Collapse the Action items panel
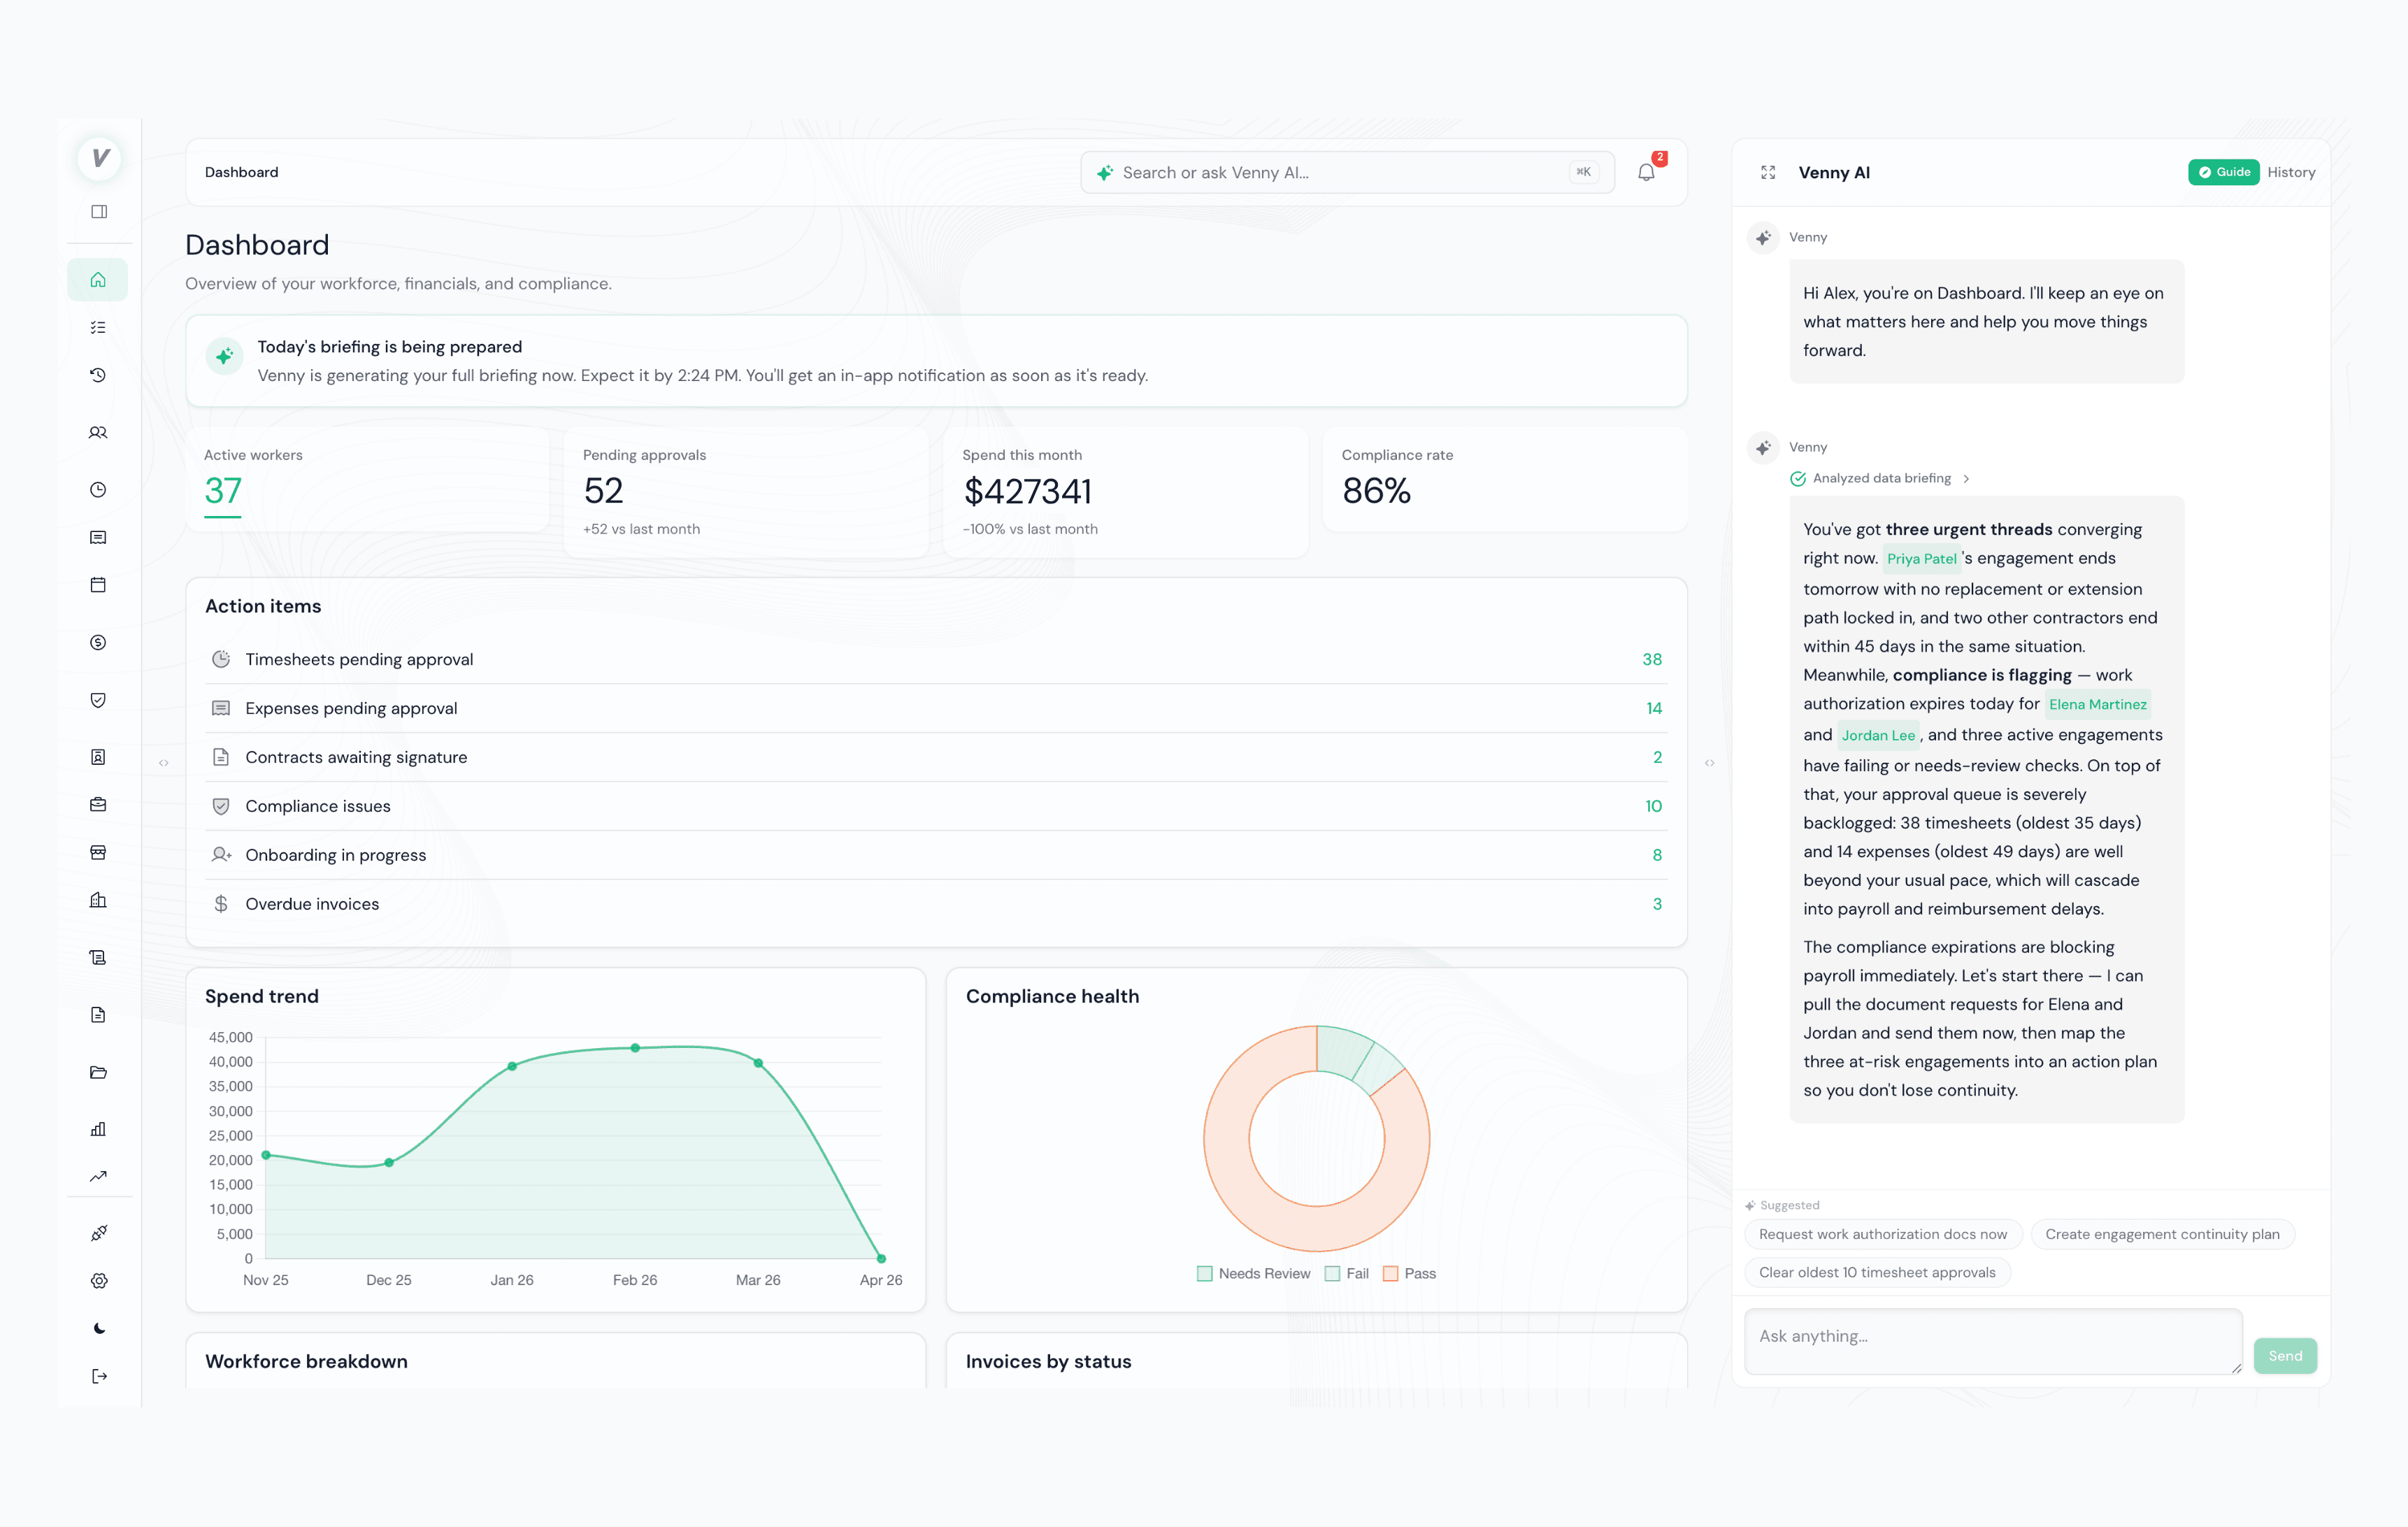 tap(263, 606)
